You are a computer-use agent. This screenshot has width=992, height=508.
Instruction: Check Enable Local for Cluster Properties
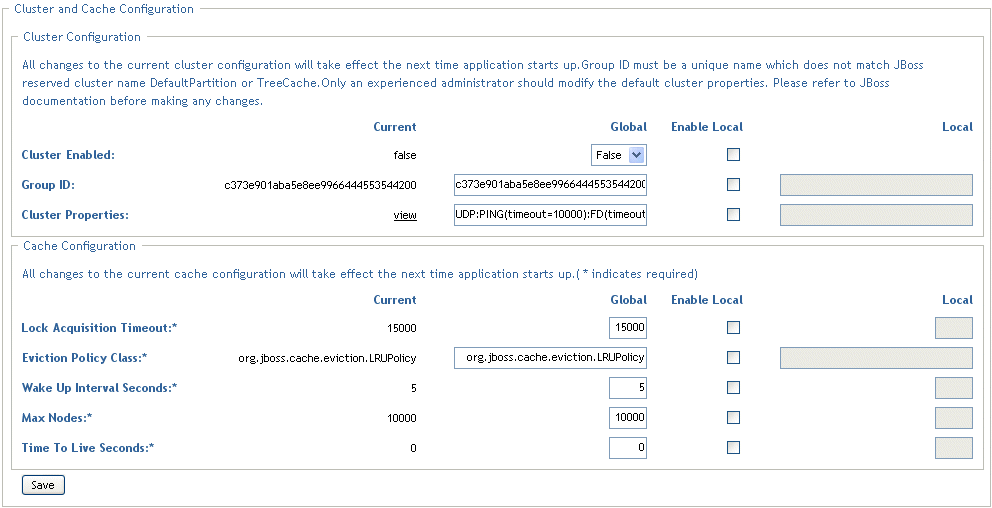click(x=734, y=214)
